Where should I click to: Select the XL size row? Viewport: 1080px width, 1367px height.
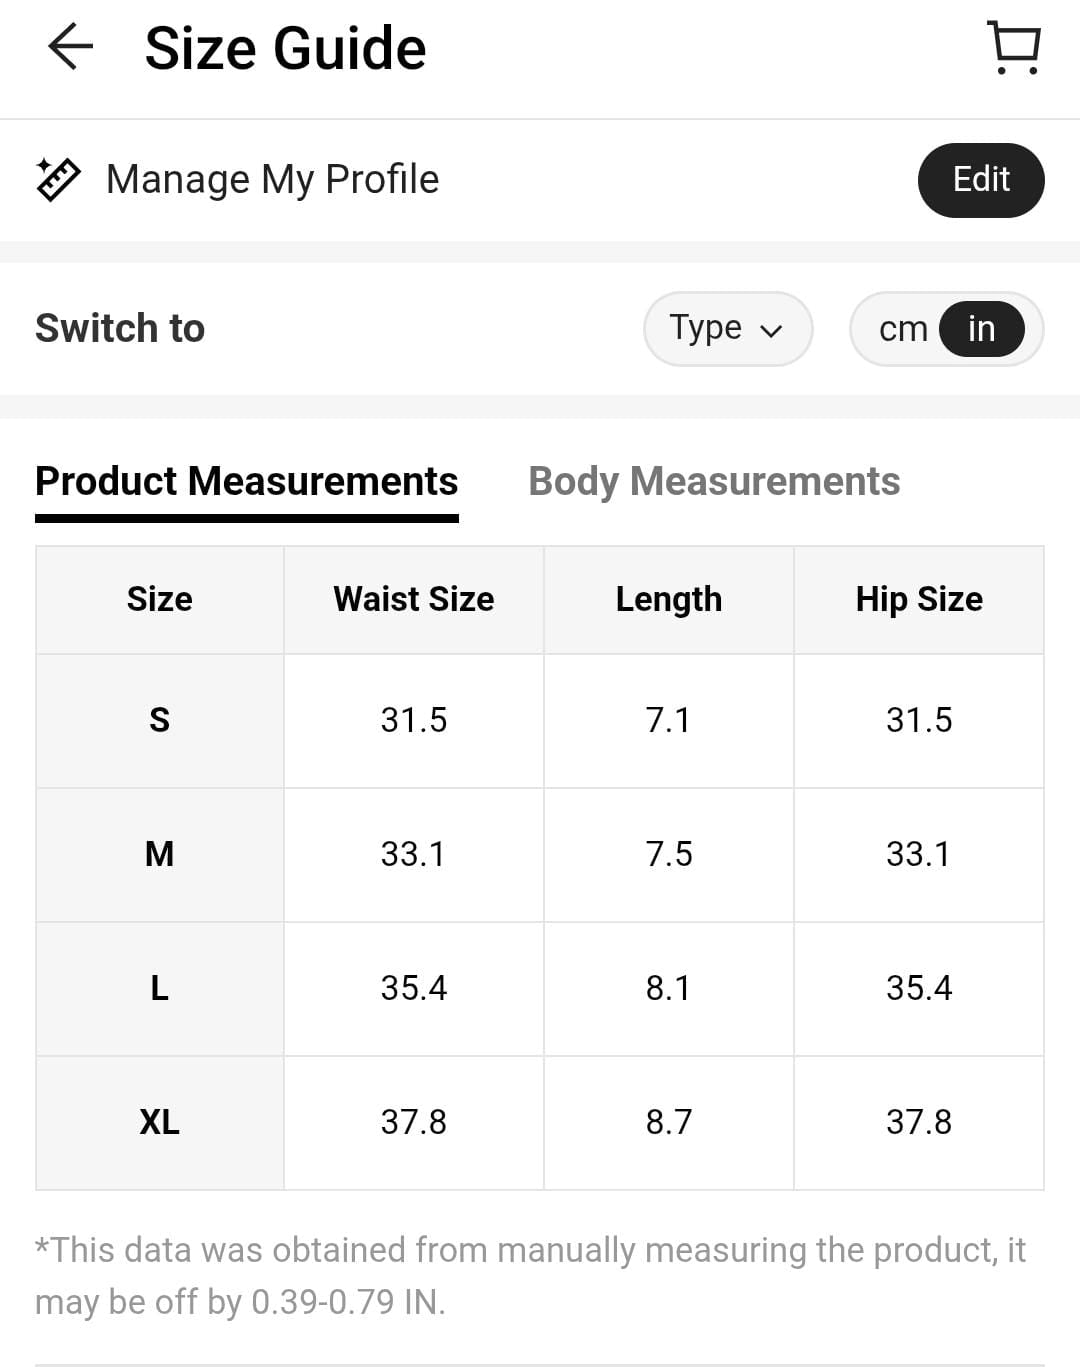(x=160, y=1122)
